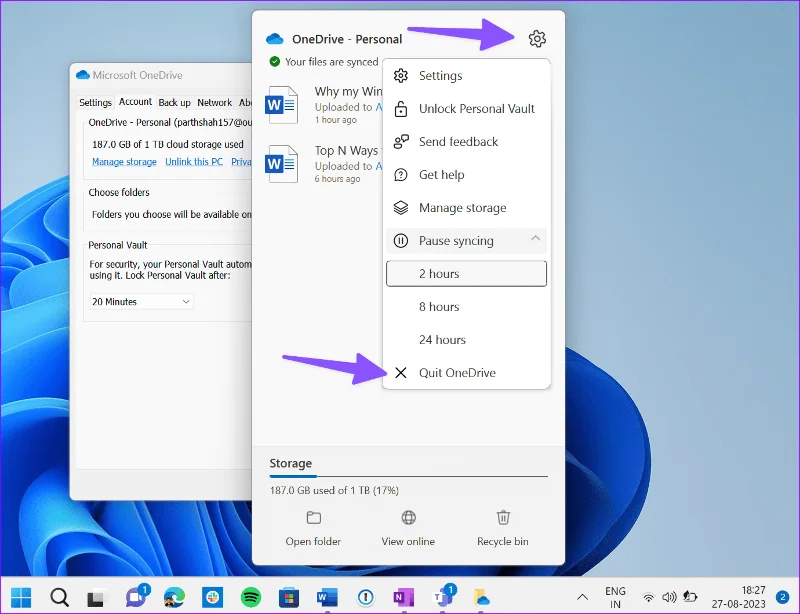
Task: Open Slack from the taskbar
Action: tap(212, 597)
